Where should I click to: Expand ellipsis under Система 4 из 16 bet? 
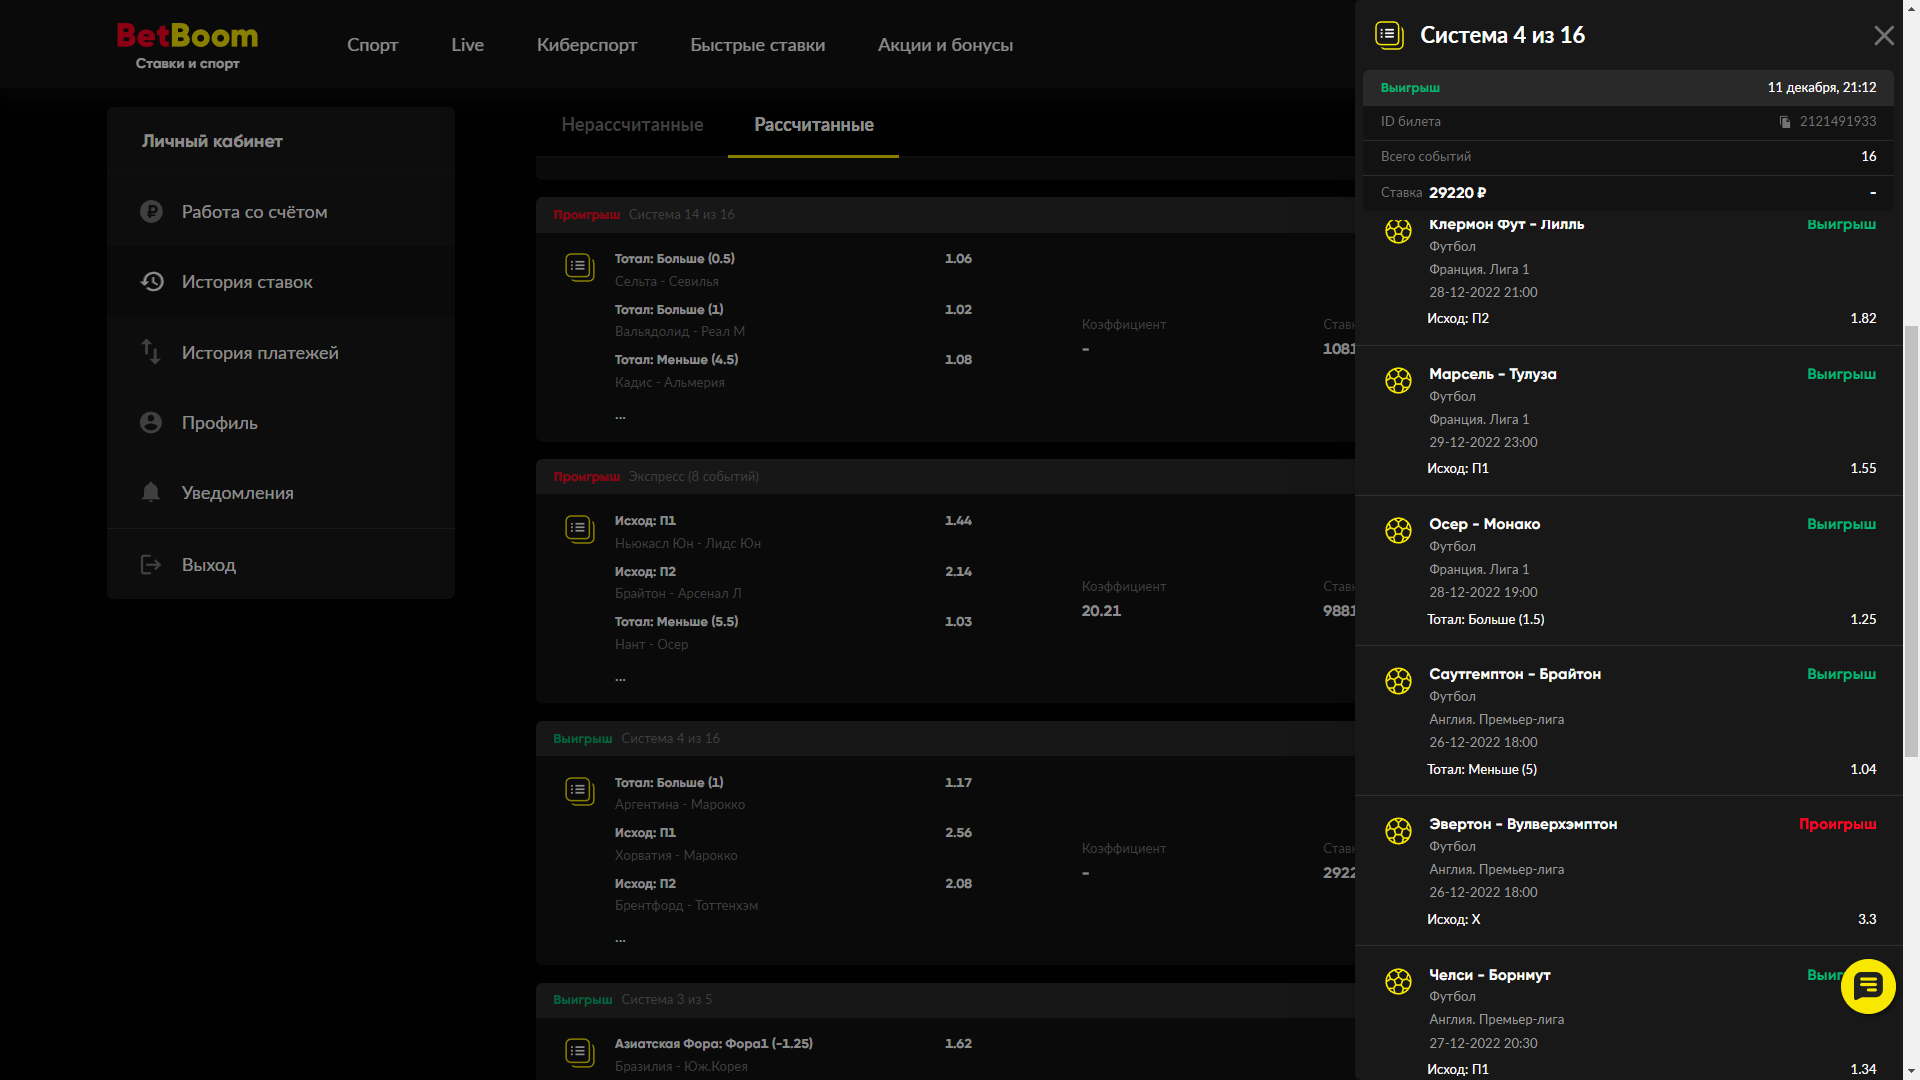pos(620,939)
